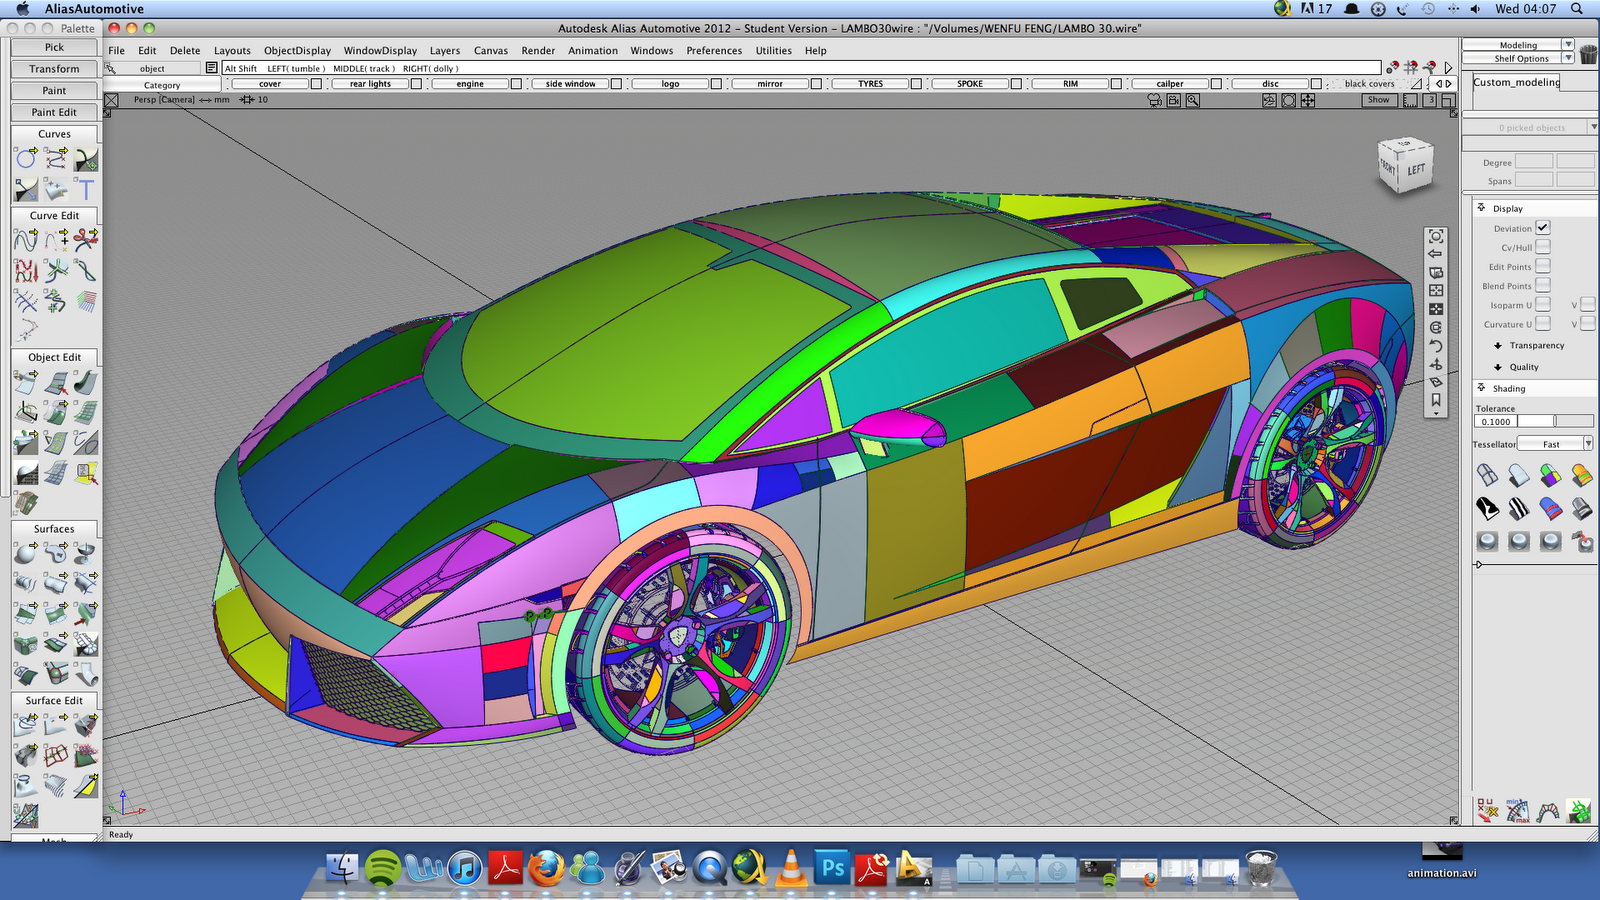
Task: Open the picked objects dropdown arrow
Action: pos(1594,127)
